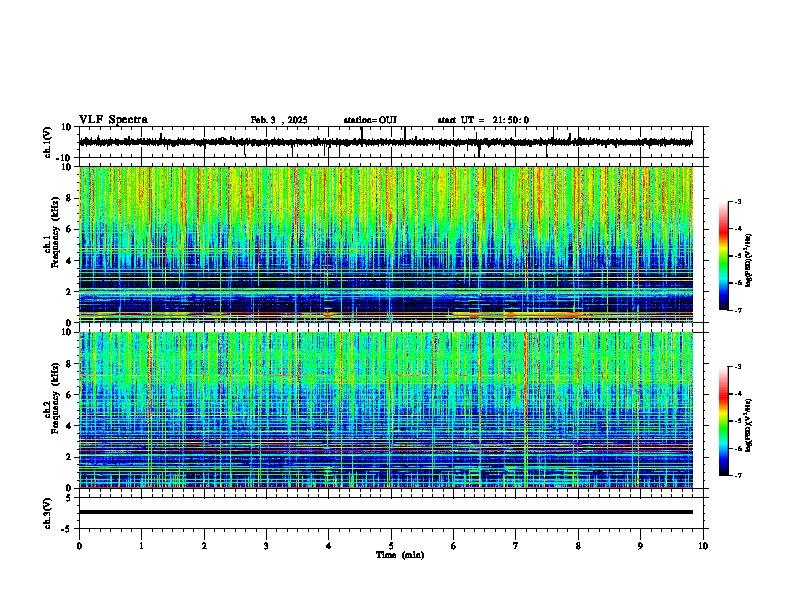Screen dimensions: 792x612
Task: Select the date text "Feb. 3 , 2025"
Action: point(279,120)
